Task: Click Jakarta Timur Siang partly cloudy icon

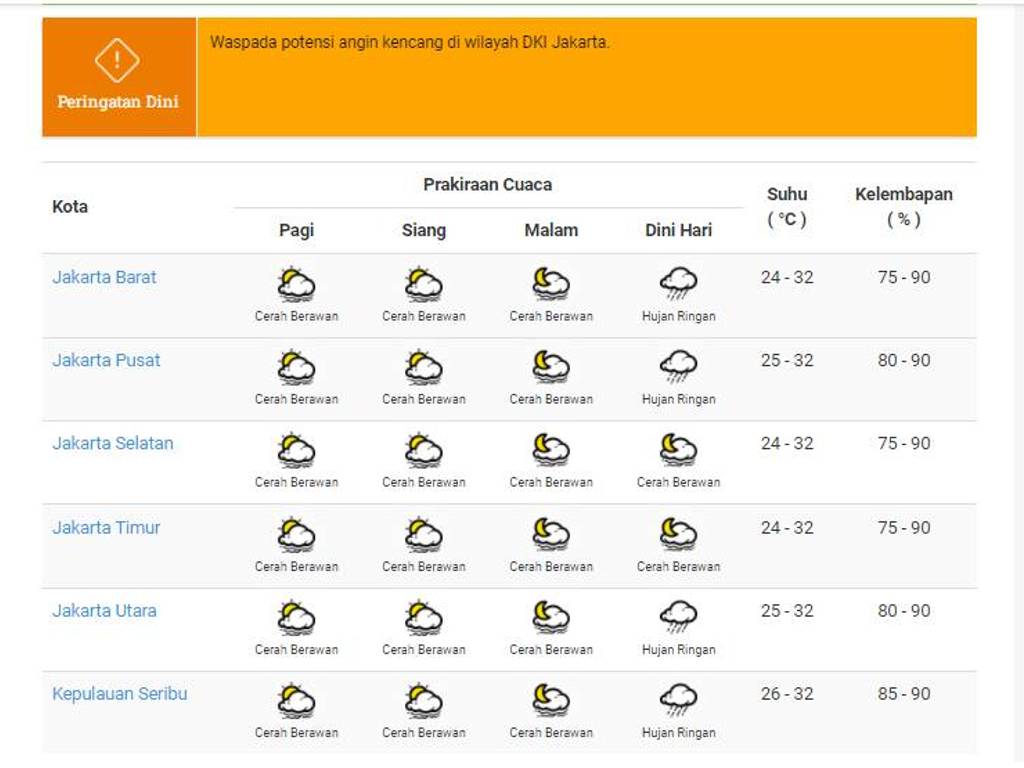Action: coord(423,535)
